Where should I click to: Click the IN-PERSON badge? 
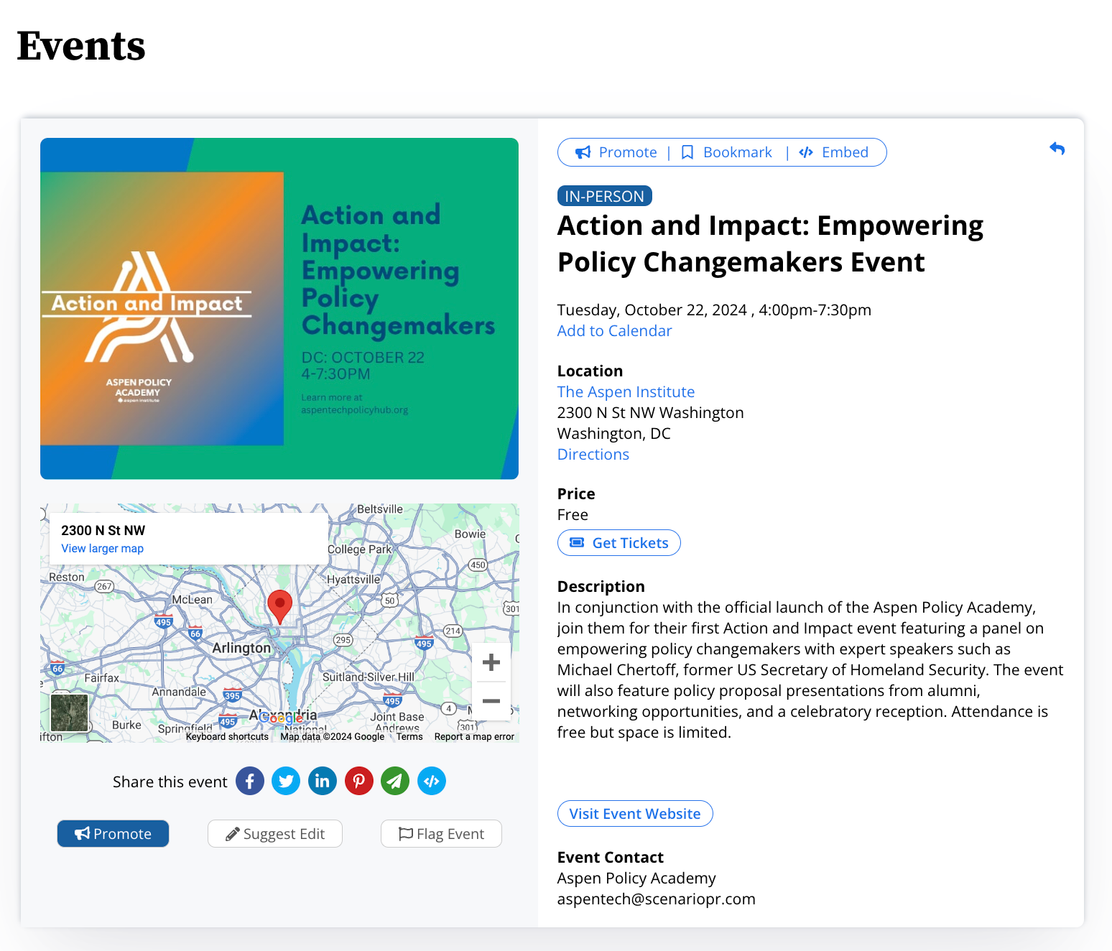coord(604,196)
